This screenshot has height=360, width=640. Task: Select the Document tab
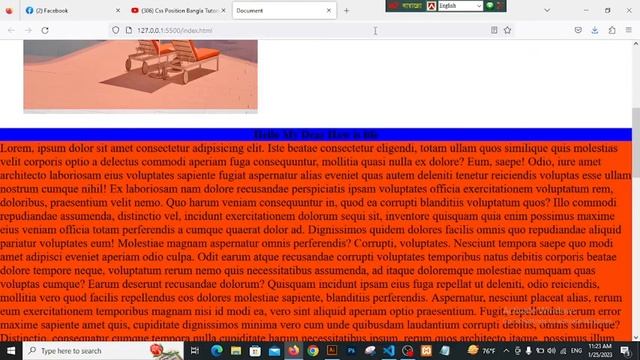[x=284, y=11]
